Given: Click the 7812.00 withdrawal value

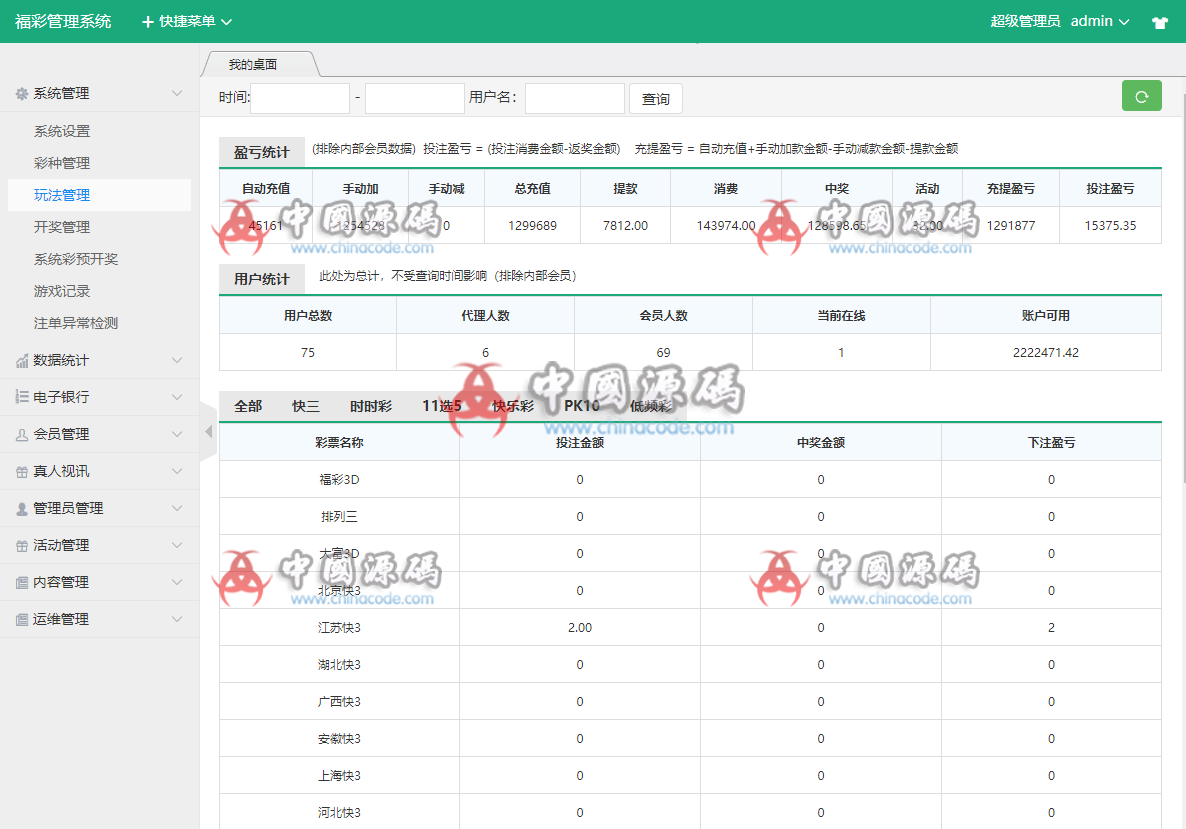Looking at the screenshot, I should coord(626,225).
